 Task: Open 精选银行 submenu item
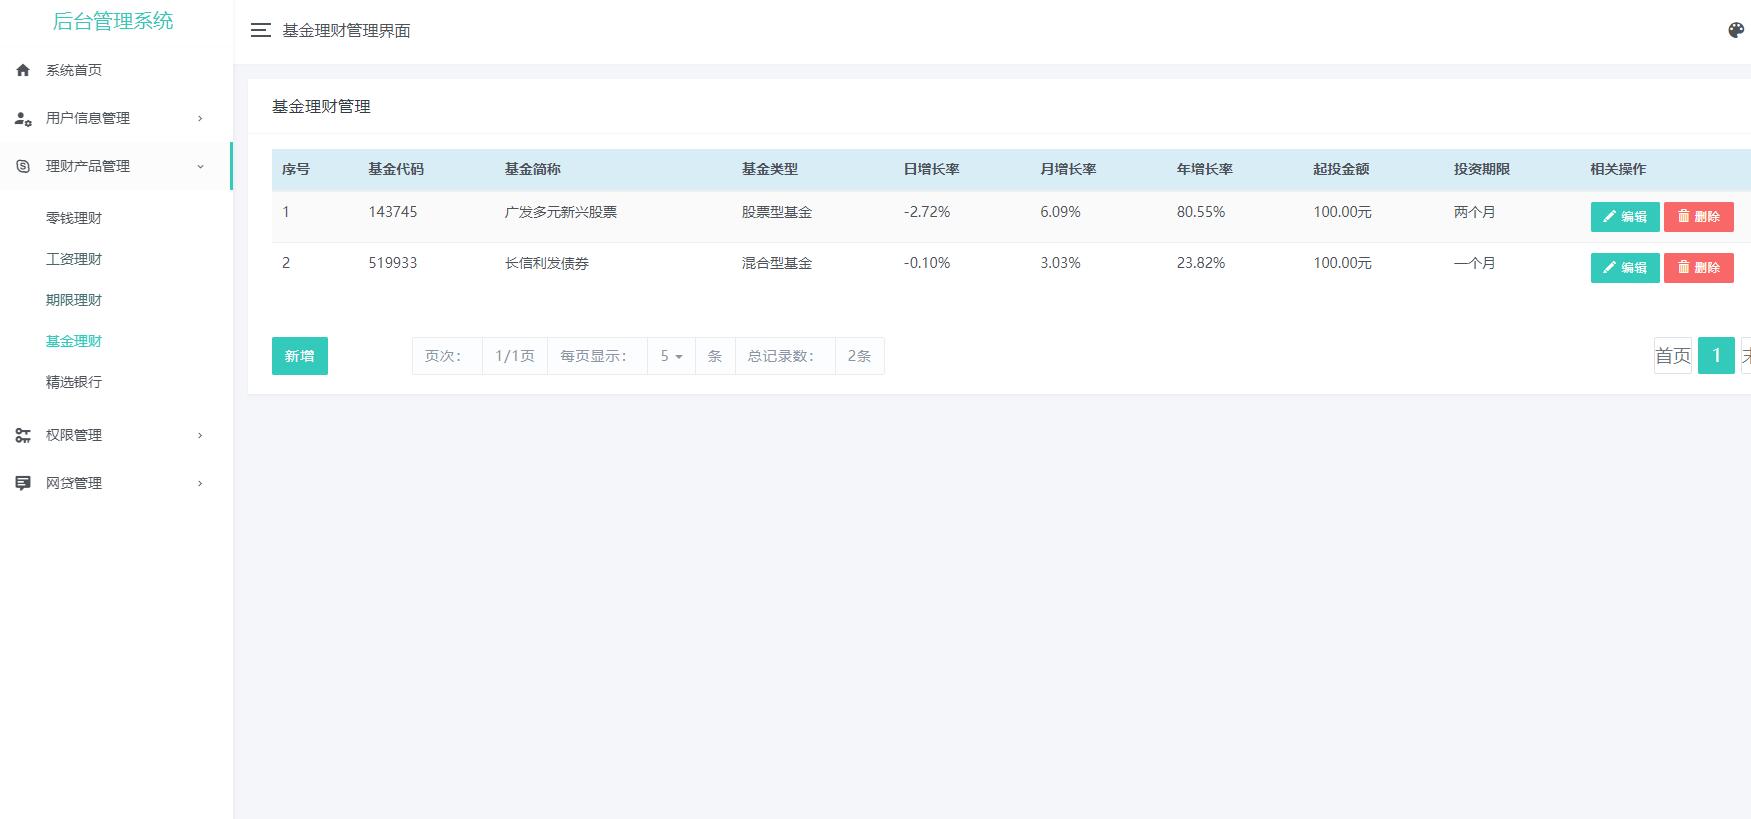coord(74,382)
